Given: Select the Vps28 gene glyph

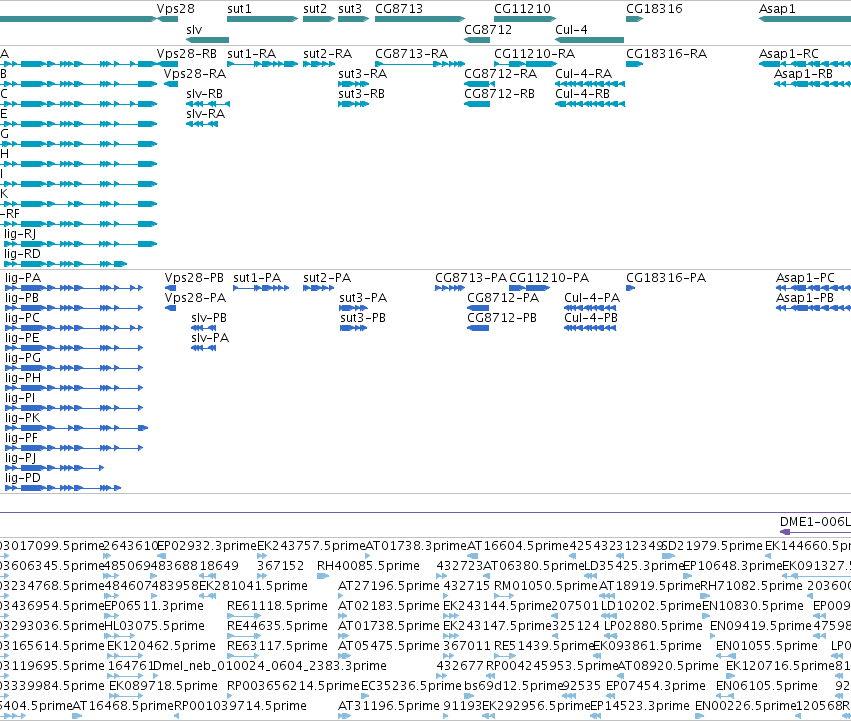Looking at the screenshot, I should tap(167, 19).
